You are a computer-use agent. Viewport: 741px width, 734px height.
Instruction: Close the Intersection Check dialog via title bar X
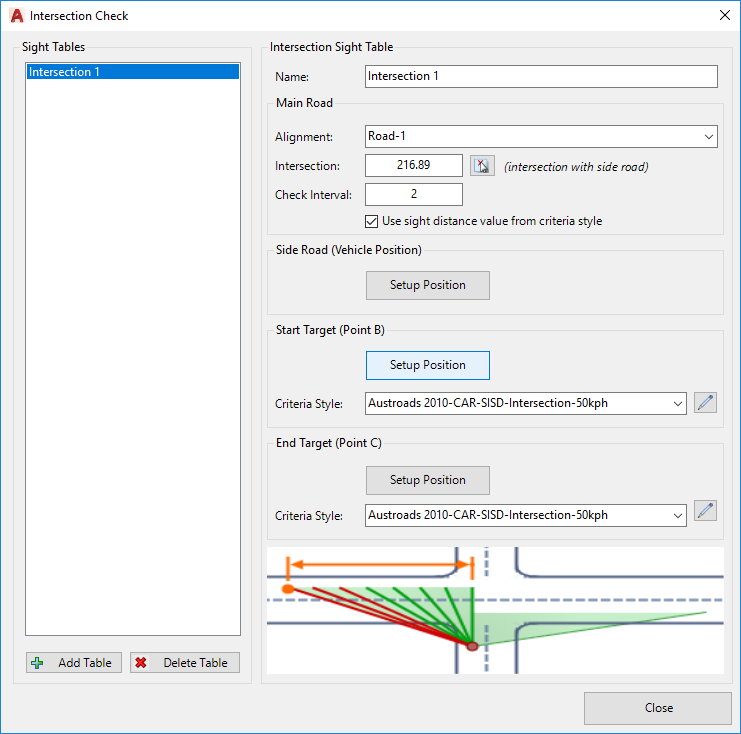[723, 16]
